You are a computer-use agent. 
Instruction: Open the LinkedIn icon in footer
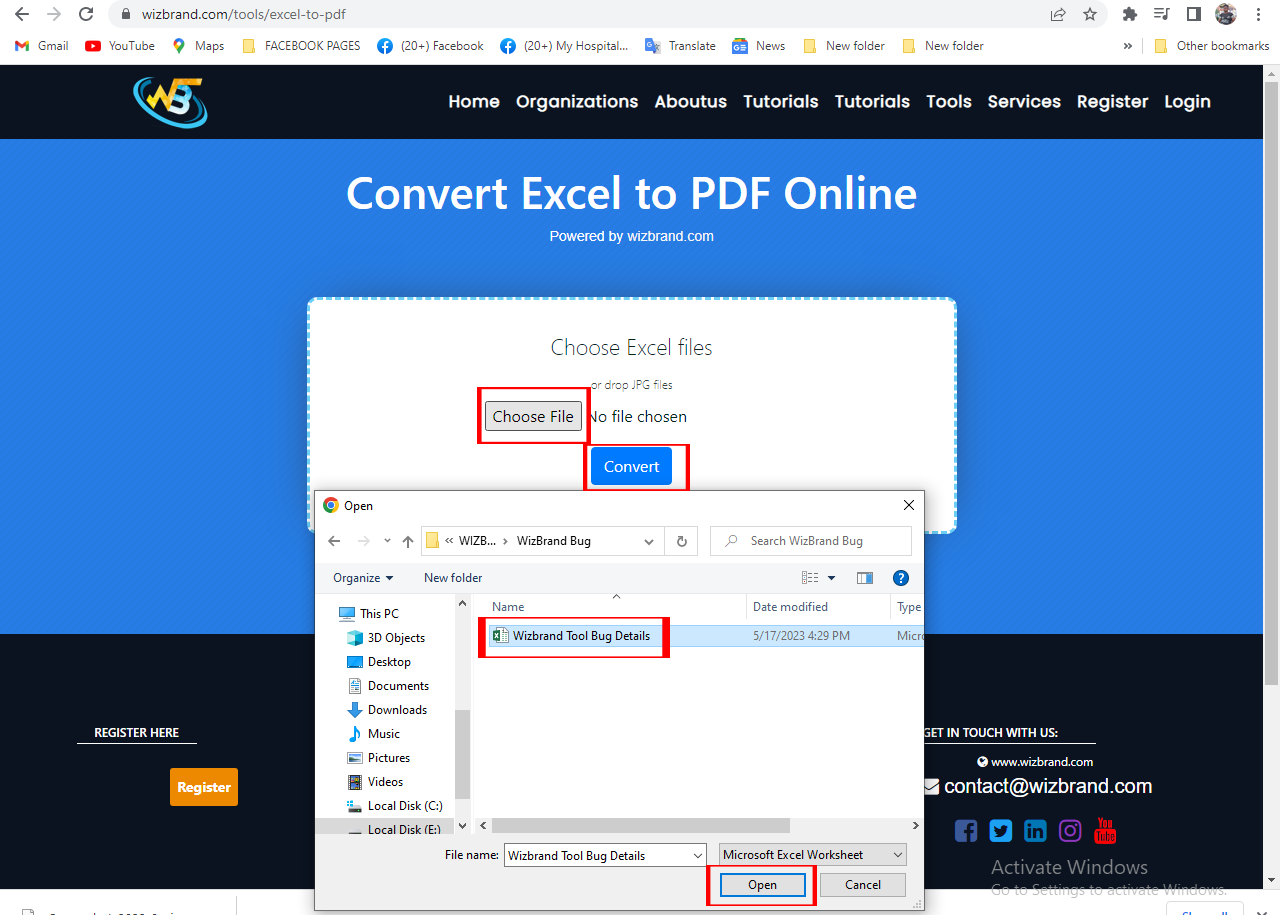click(x=1035, y=831)
